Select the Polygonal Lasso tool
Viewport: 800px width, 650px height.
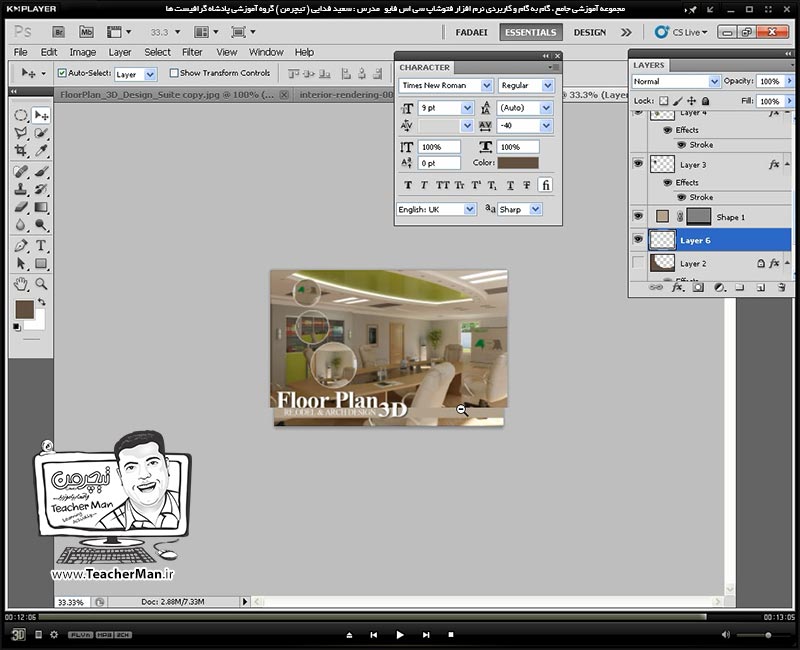(21, 133)
